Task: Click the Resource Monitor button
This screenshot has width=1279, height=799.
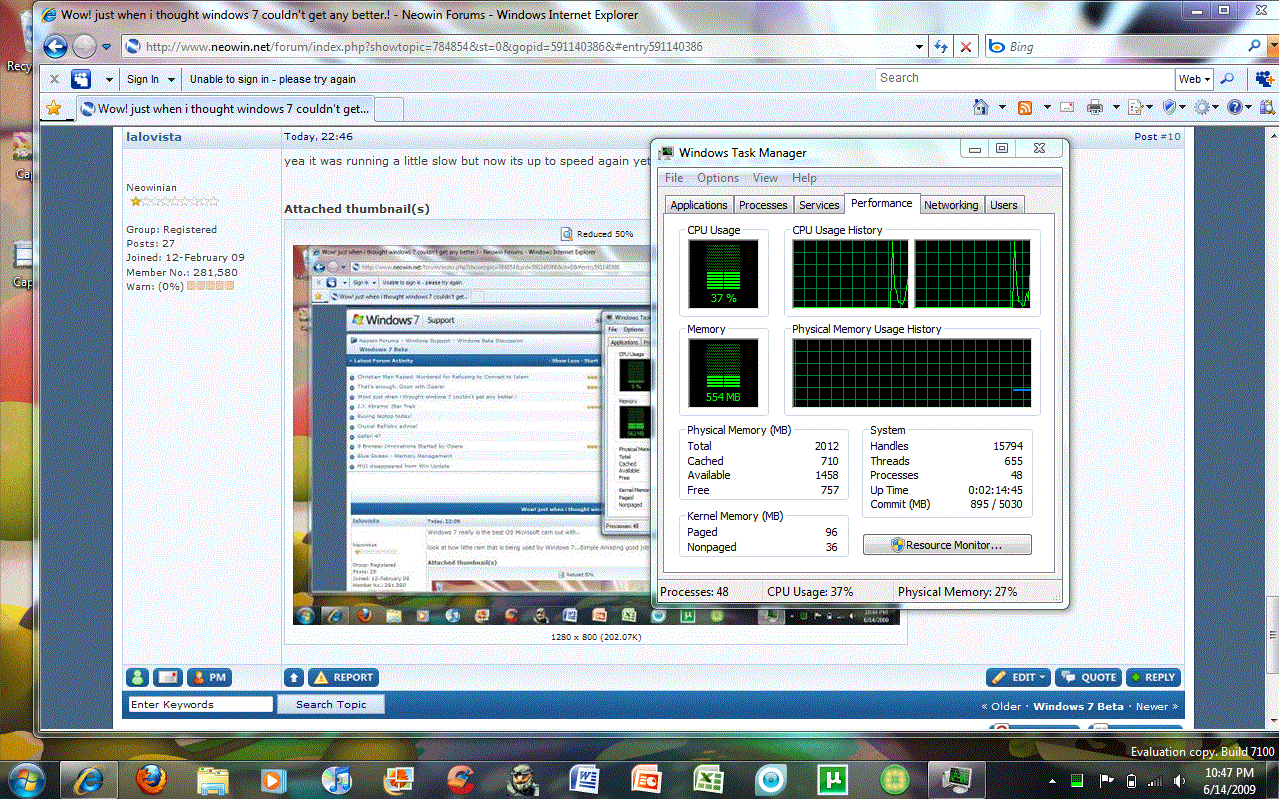Action: 947,545
